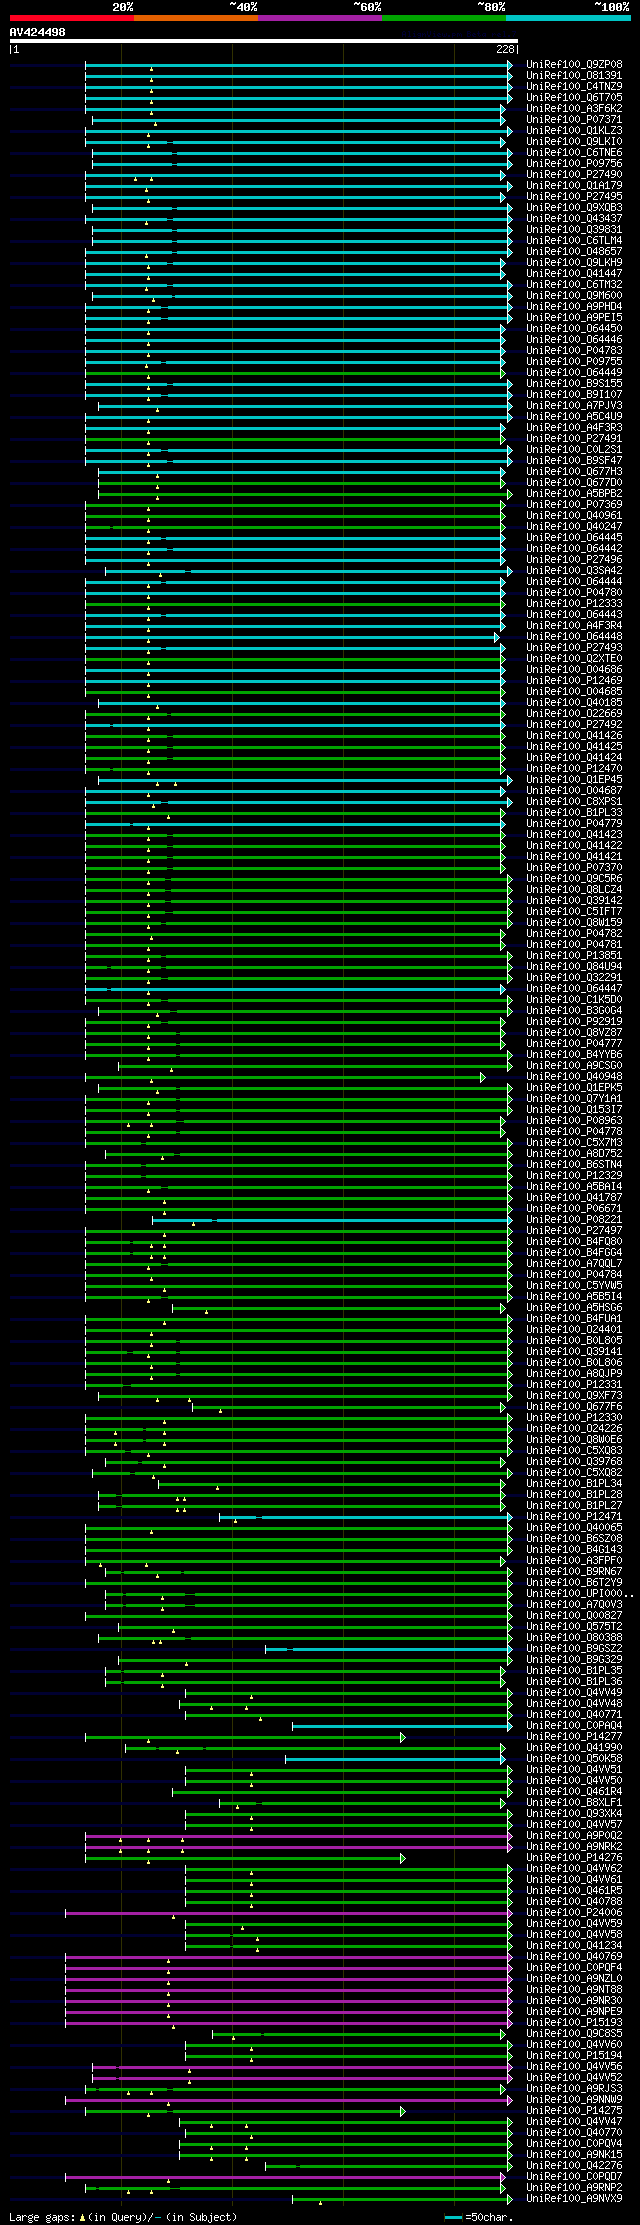640x2225 pixels.
Task: Open hit UniRef100_Q9ZP08
Action: pos(574,64)
